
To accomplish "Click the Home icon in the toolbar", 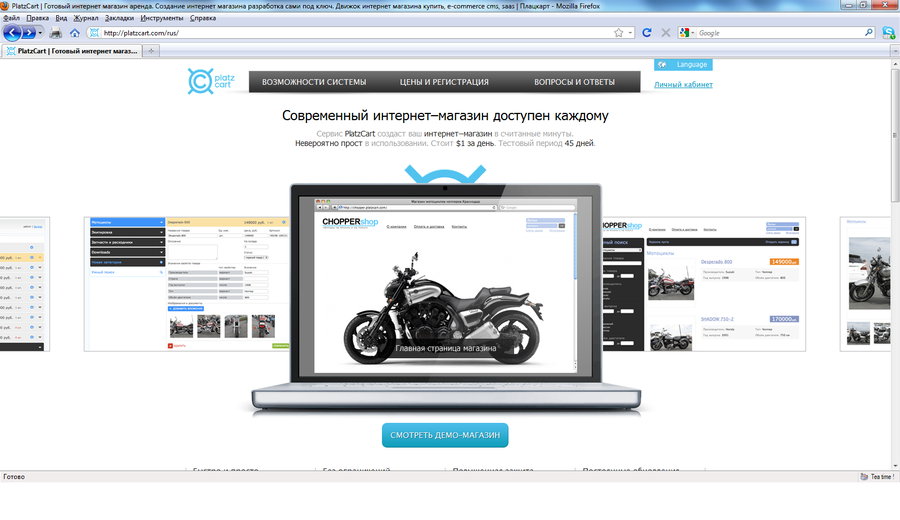I will click(74, 33).
